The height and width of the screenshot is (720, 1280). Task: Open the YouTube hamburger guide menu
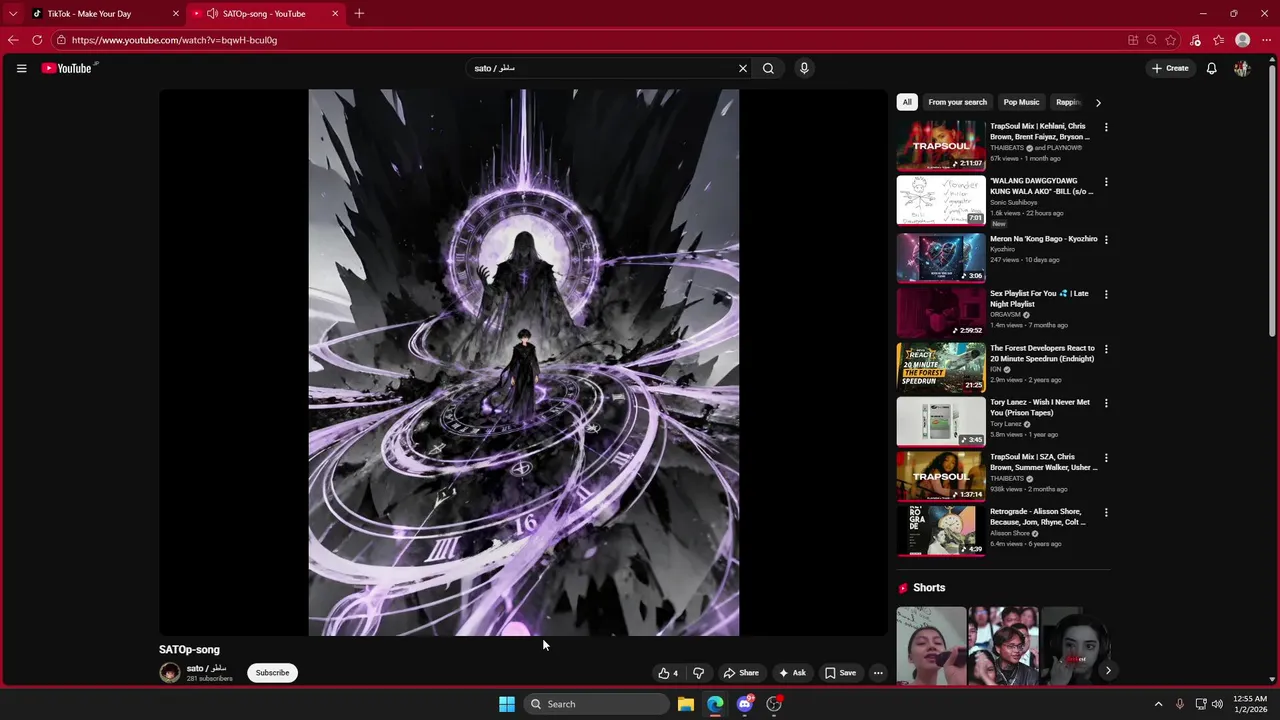21,68
